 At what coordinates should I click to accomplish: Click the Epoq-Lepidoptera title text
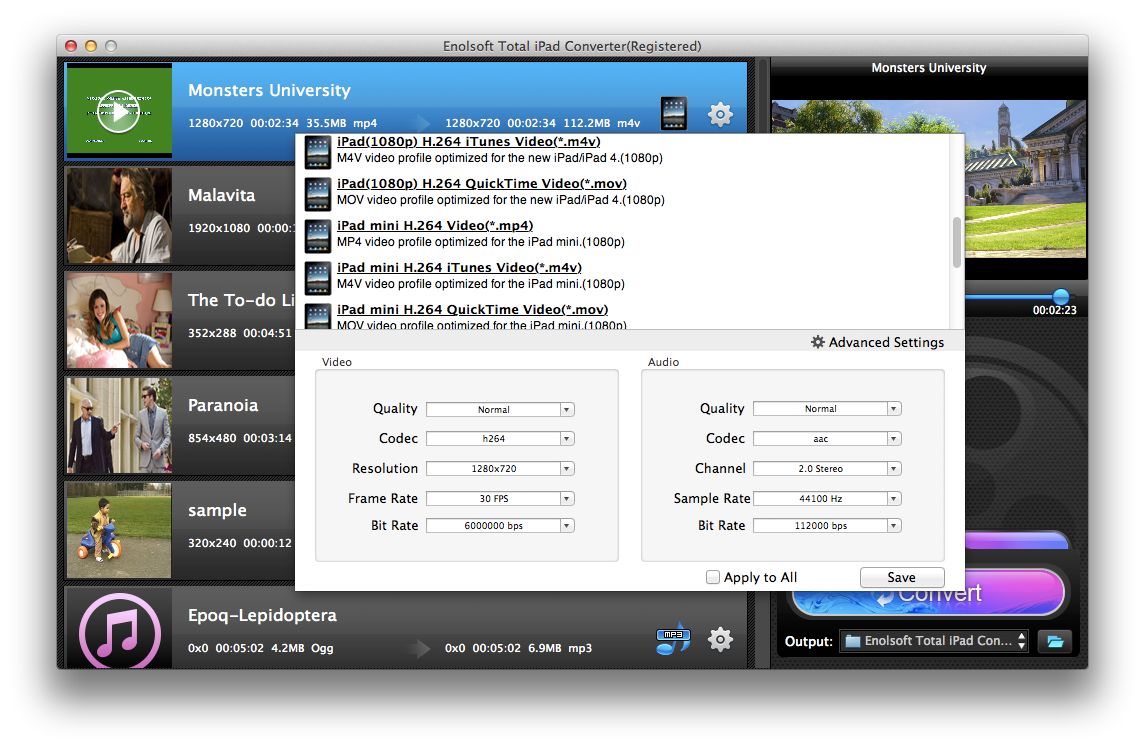[262, 616]
